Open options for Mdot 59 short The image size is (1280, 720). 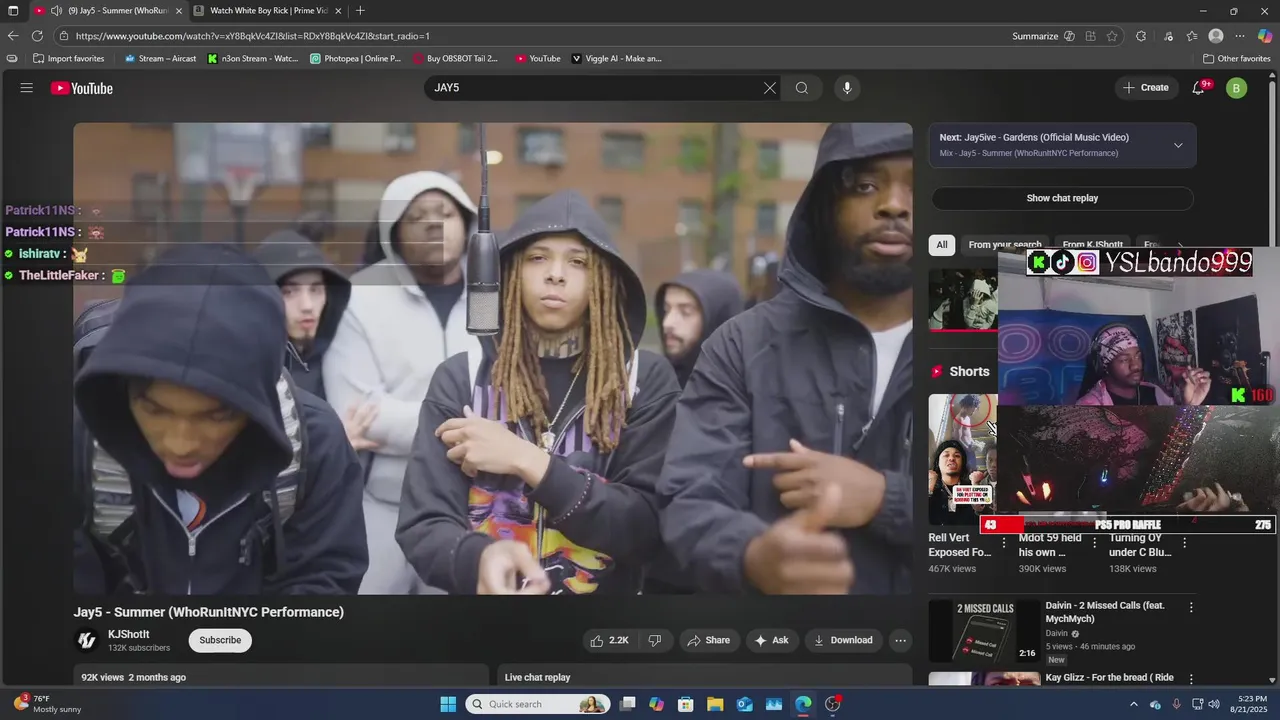1094,543
